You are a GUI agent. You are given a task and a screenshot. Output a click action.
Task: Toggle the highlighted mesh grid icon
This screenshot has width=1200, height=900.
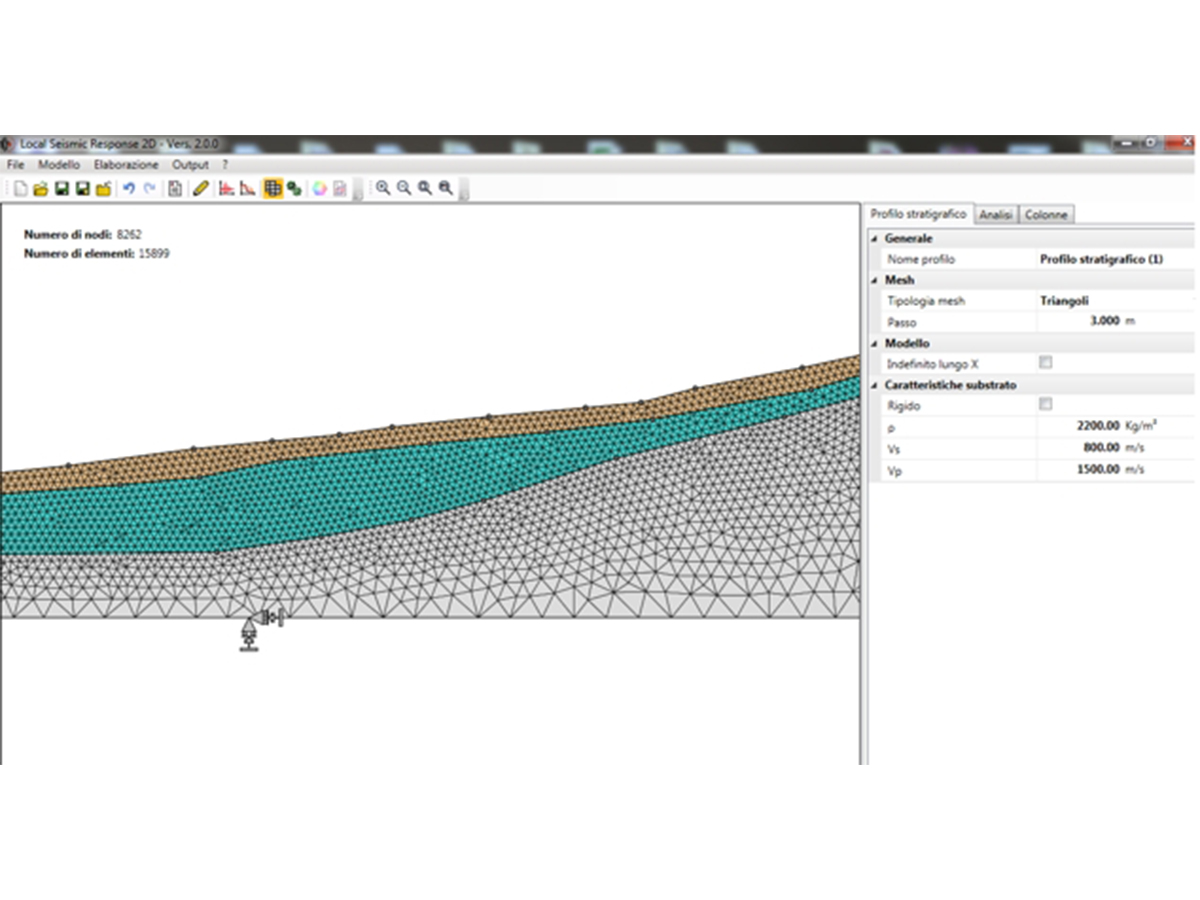click(x=272, y=188)
